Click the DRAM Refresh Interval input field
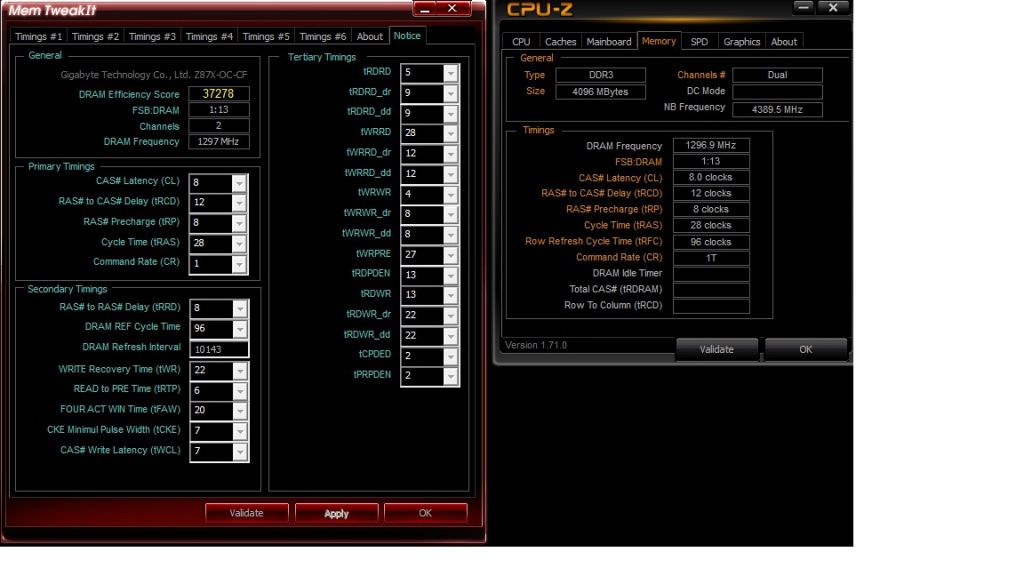This screenshot has width=1024, height=576. click(219, 349)
